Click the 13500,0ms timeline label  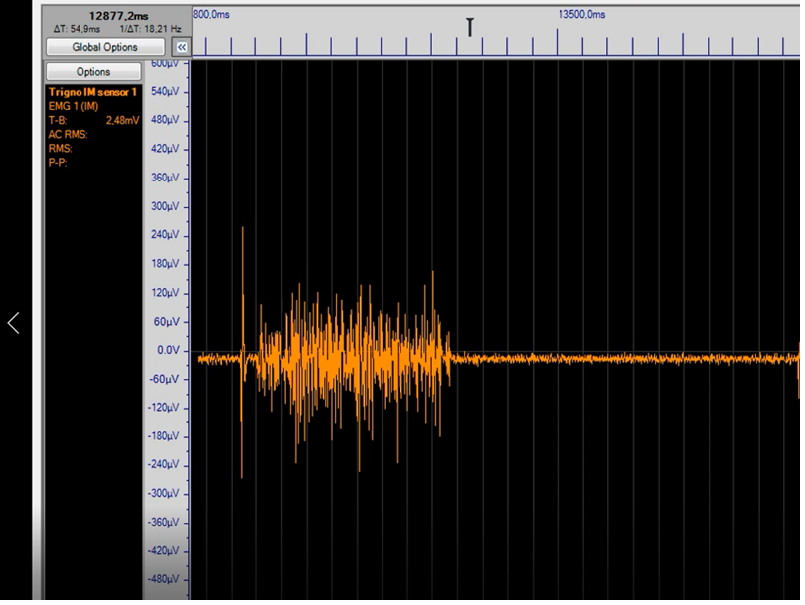582,14
